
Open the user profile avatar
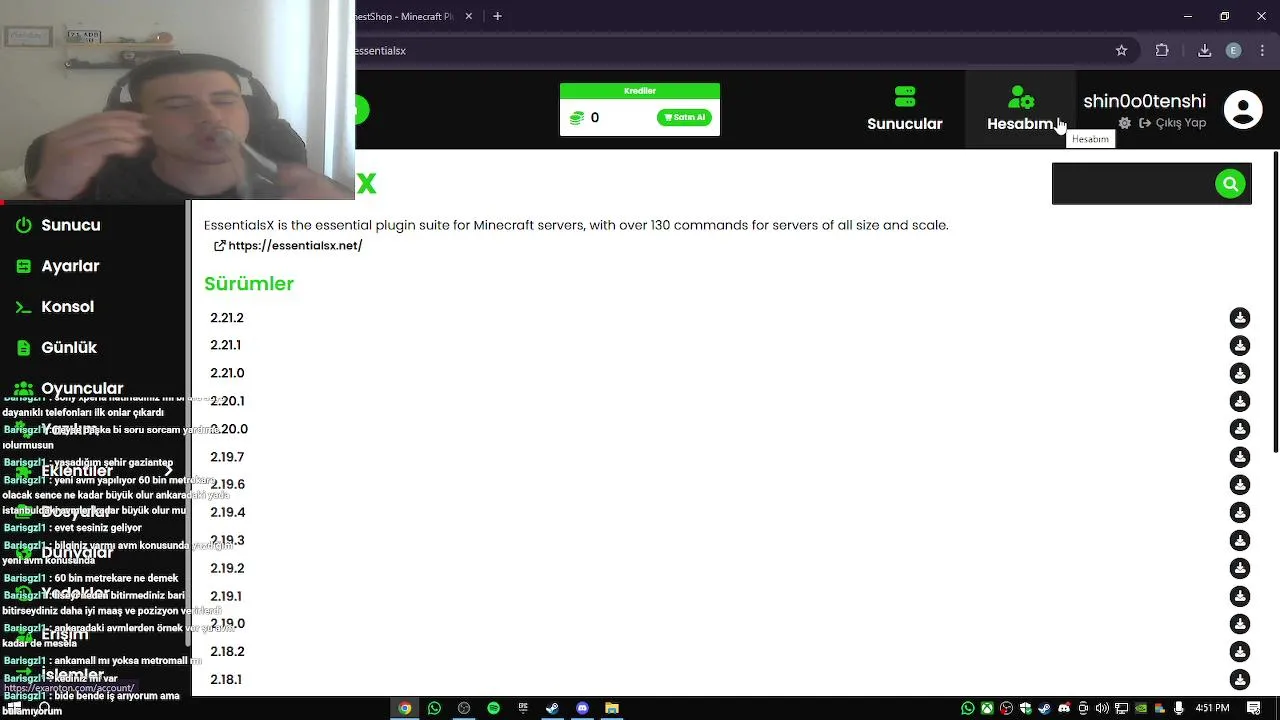(x=1243, y=110)
